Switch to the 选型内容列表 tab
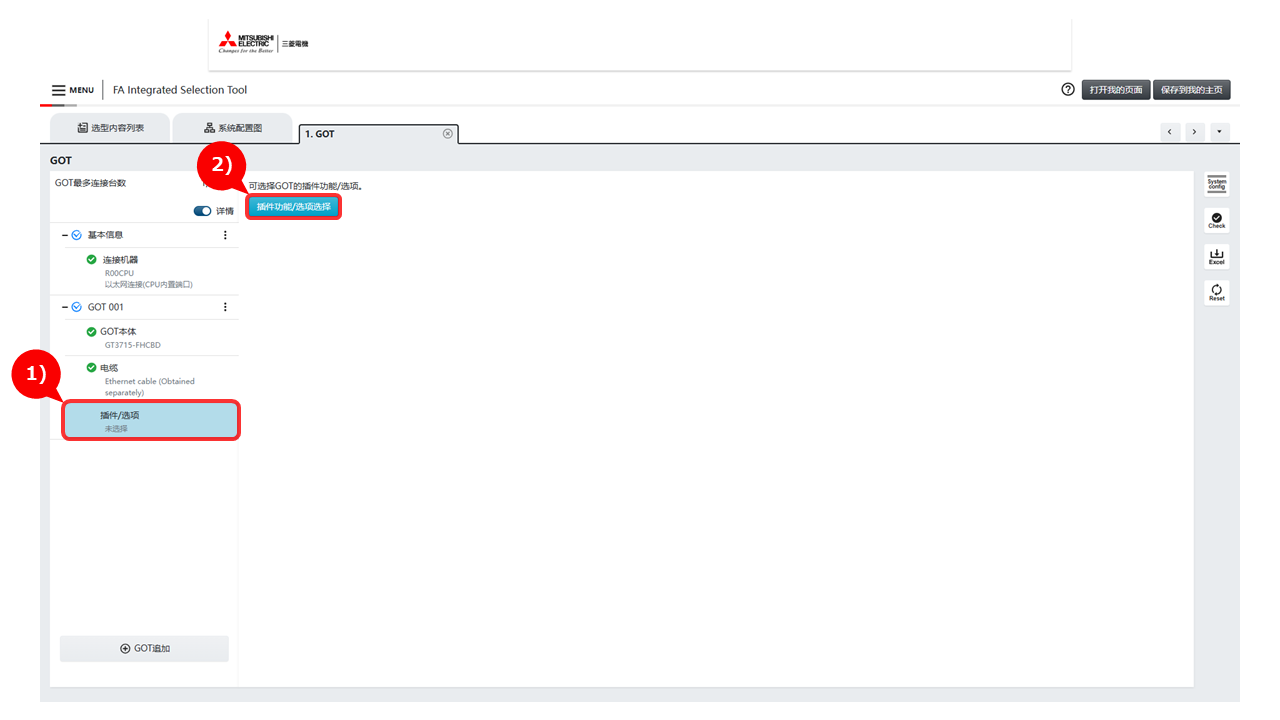 (x=110, y=128)
